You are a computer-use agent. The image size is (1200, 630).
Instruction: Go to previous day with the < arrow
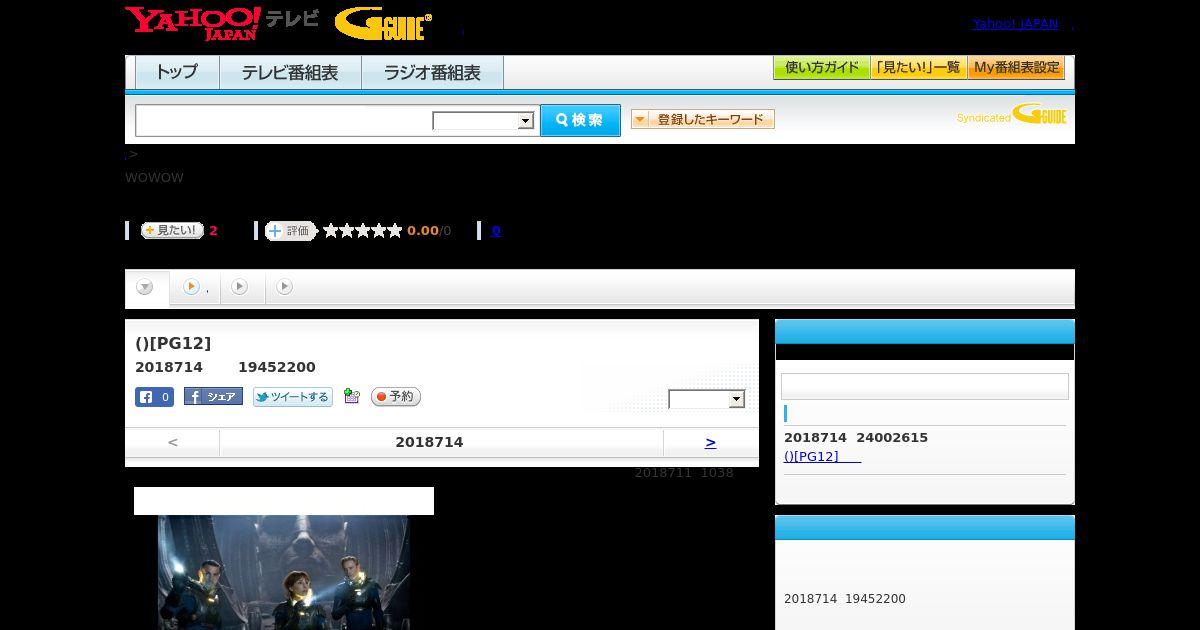pyautogui.click(x=173, y=442)
